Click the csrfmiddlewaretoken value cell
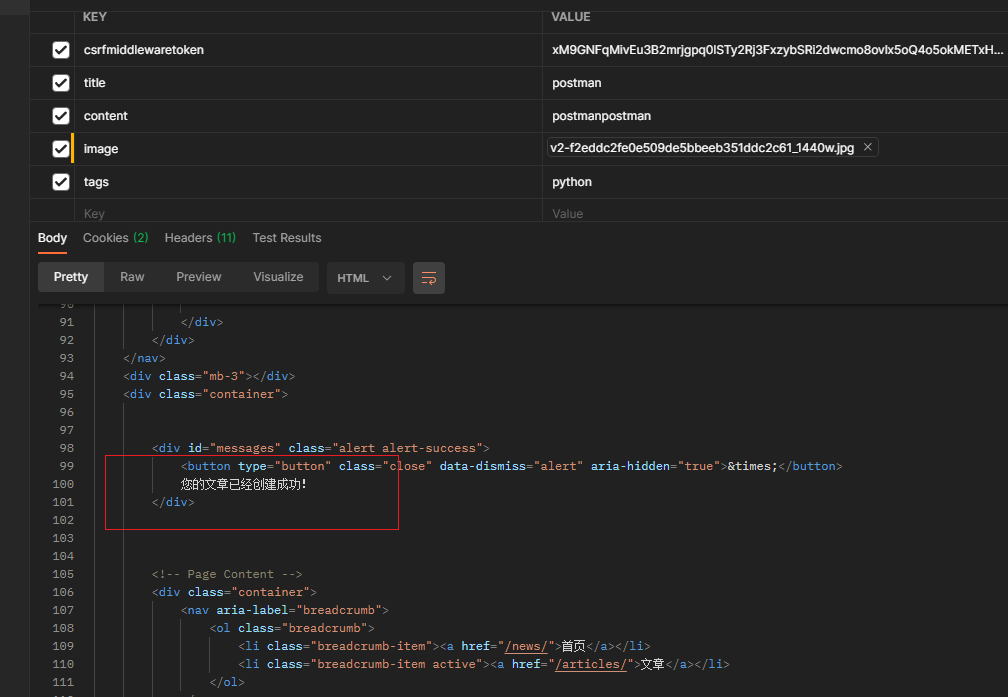Viewport: 1008px width, 697px height. coord(776,50)
